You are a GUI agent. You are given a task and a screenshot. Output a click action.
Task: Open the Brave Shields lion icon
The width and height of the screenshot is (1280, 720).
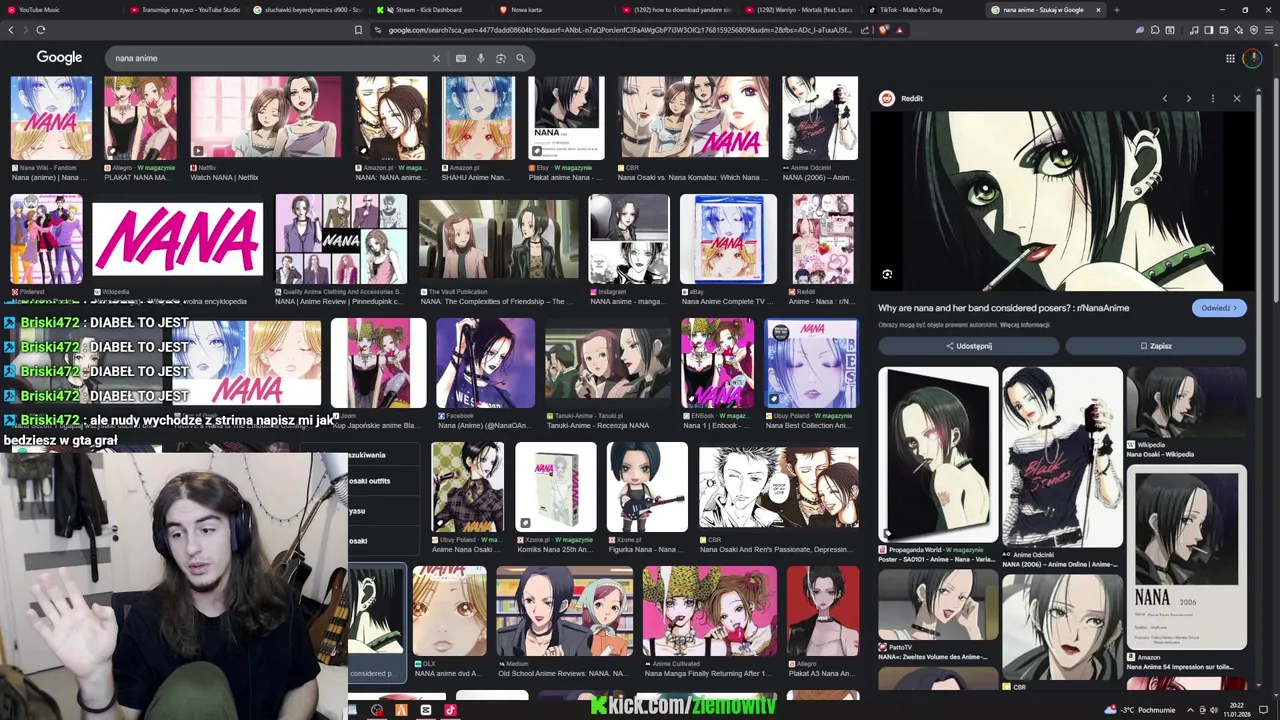(x=884, y=30)
